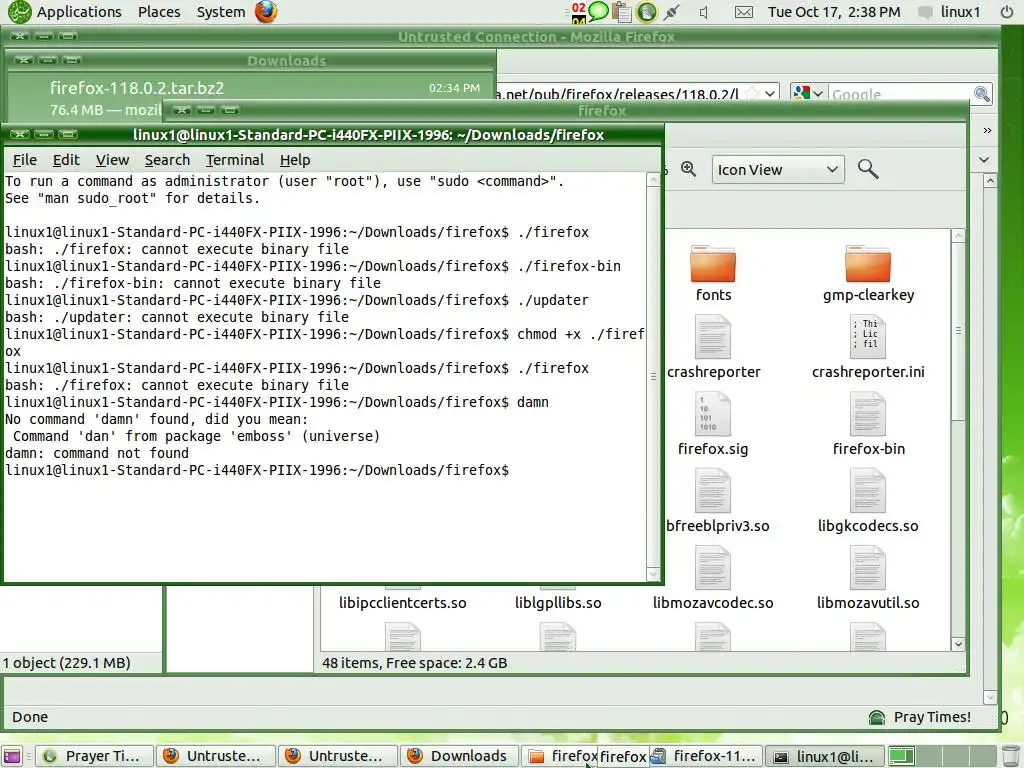Switch to the Downloads taskbar window
Viewport: 1024px width, 768px height.
(x=460, y=756)
